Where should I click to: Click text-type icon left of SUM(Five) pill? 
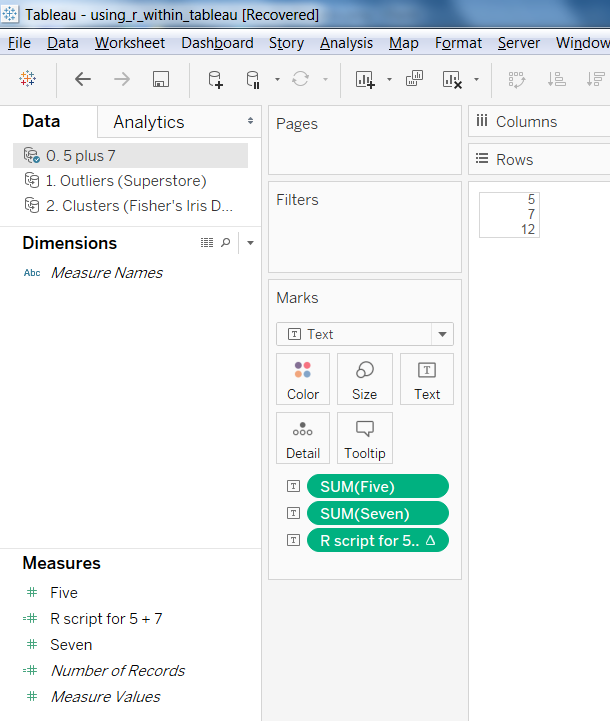click(x=293, y=486)
